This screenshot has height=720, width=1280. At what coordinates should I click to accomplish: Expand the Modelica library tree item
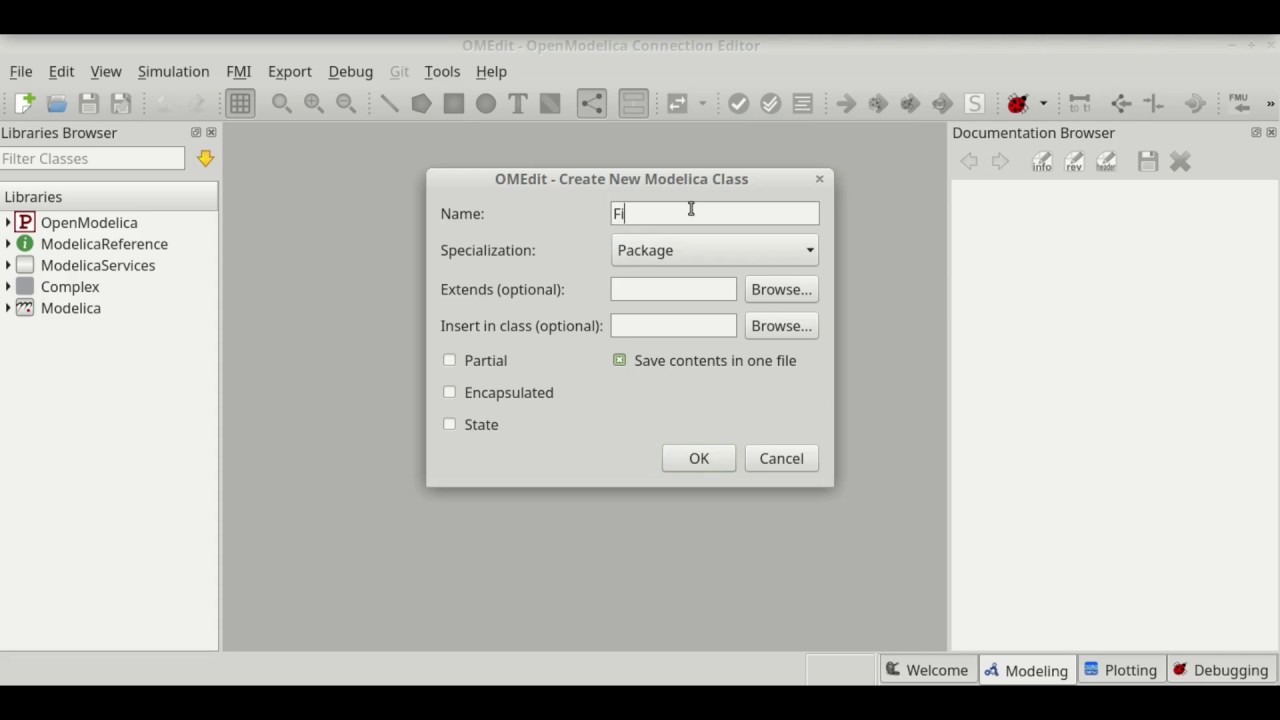click(x=8, y=308)
